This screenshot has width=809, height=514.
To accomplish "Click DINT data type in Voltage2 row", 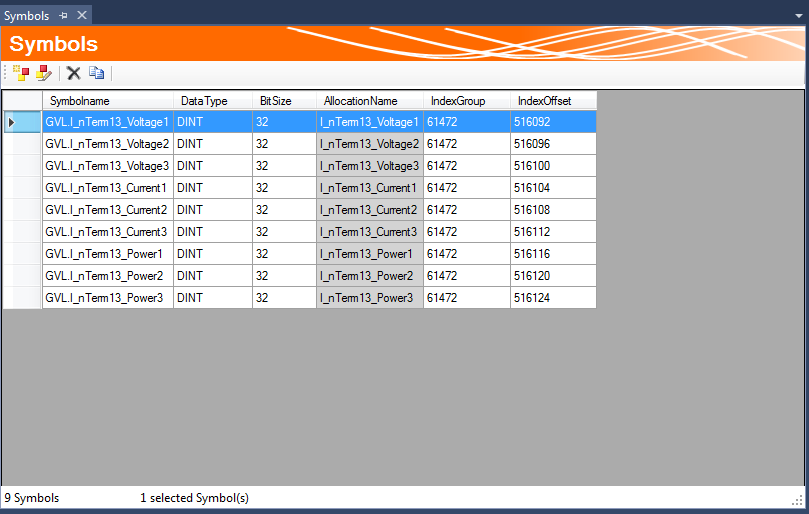I will 213,144.
